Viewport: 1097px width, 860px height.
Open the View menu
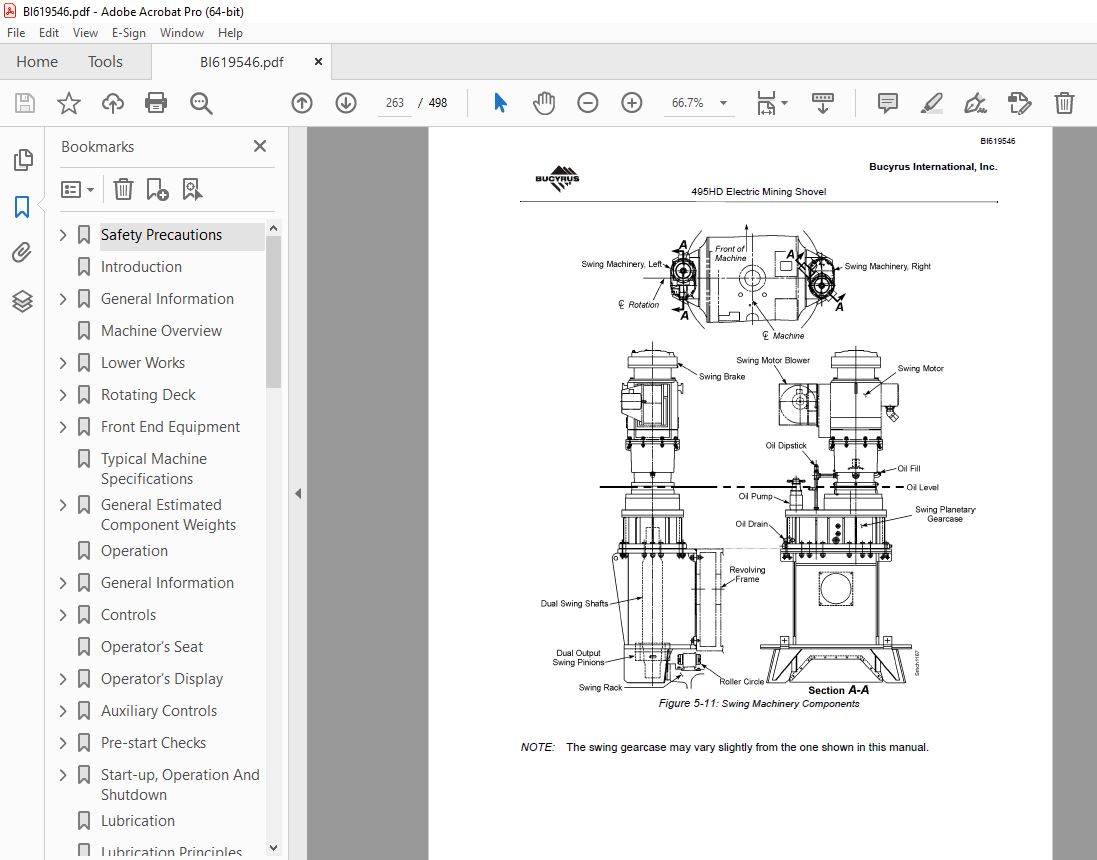85,33
